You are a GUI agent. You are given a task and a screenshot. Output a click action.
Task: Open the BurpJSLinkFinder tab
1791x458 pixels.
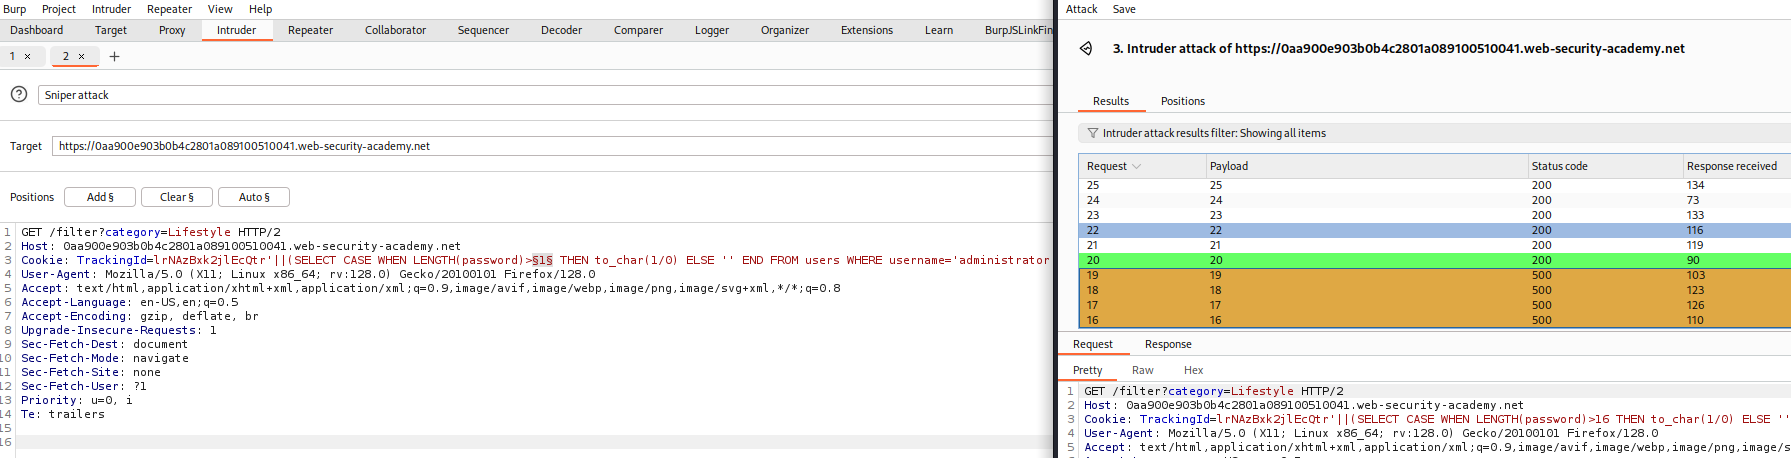tap(1018, 30)
